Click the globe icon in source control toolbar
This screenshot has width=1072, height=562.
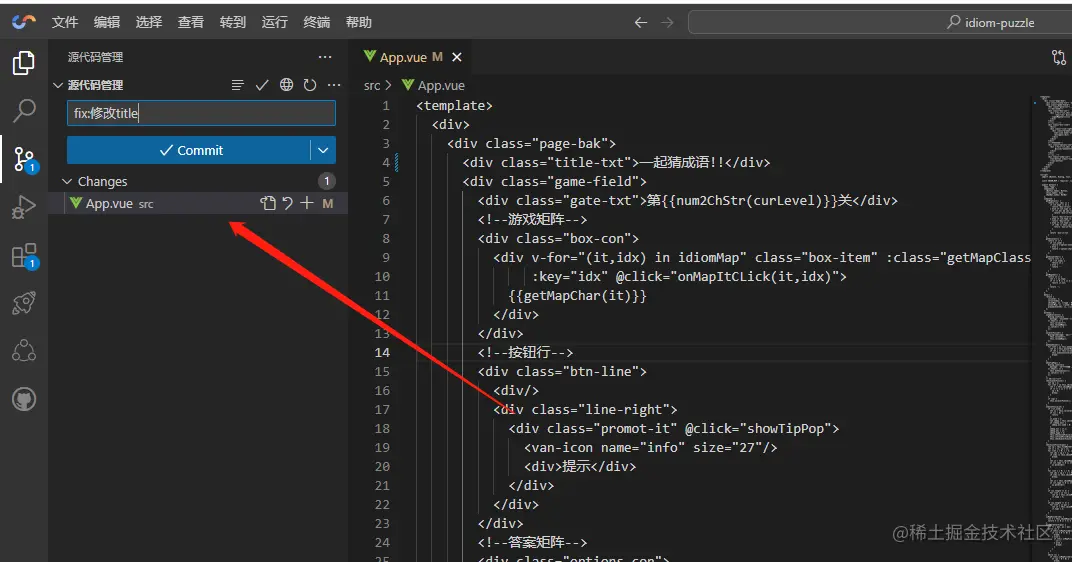tap(286, 85)
